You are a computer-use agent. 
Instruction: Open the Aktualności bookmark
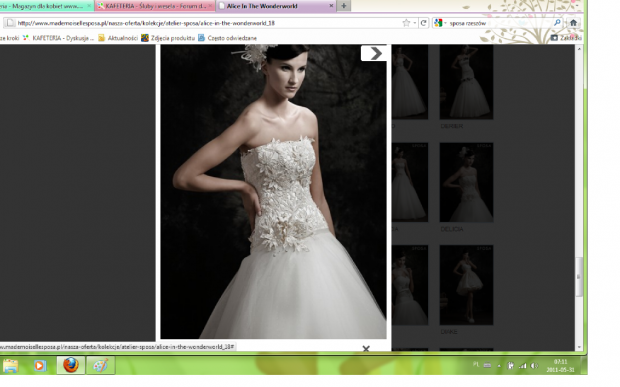[x=118, y=38]
